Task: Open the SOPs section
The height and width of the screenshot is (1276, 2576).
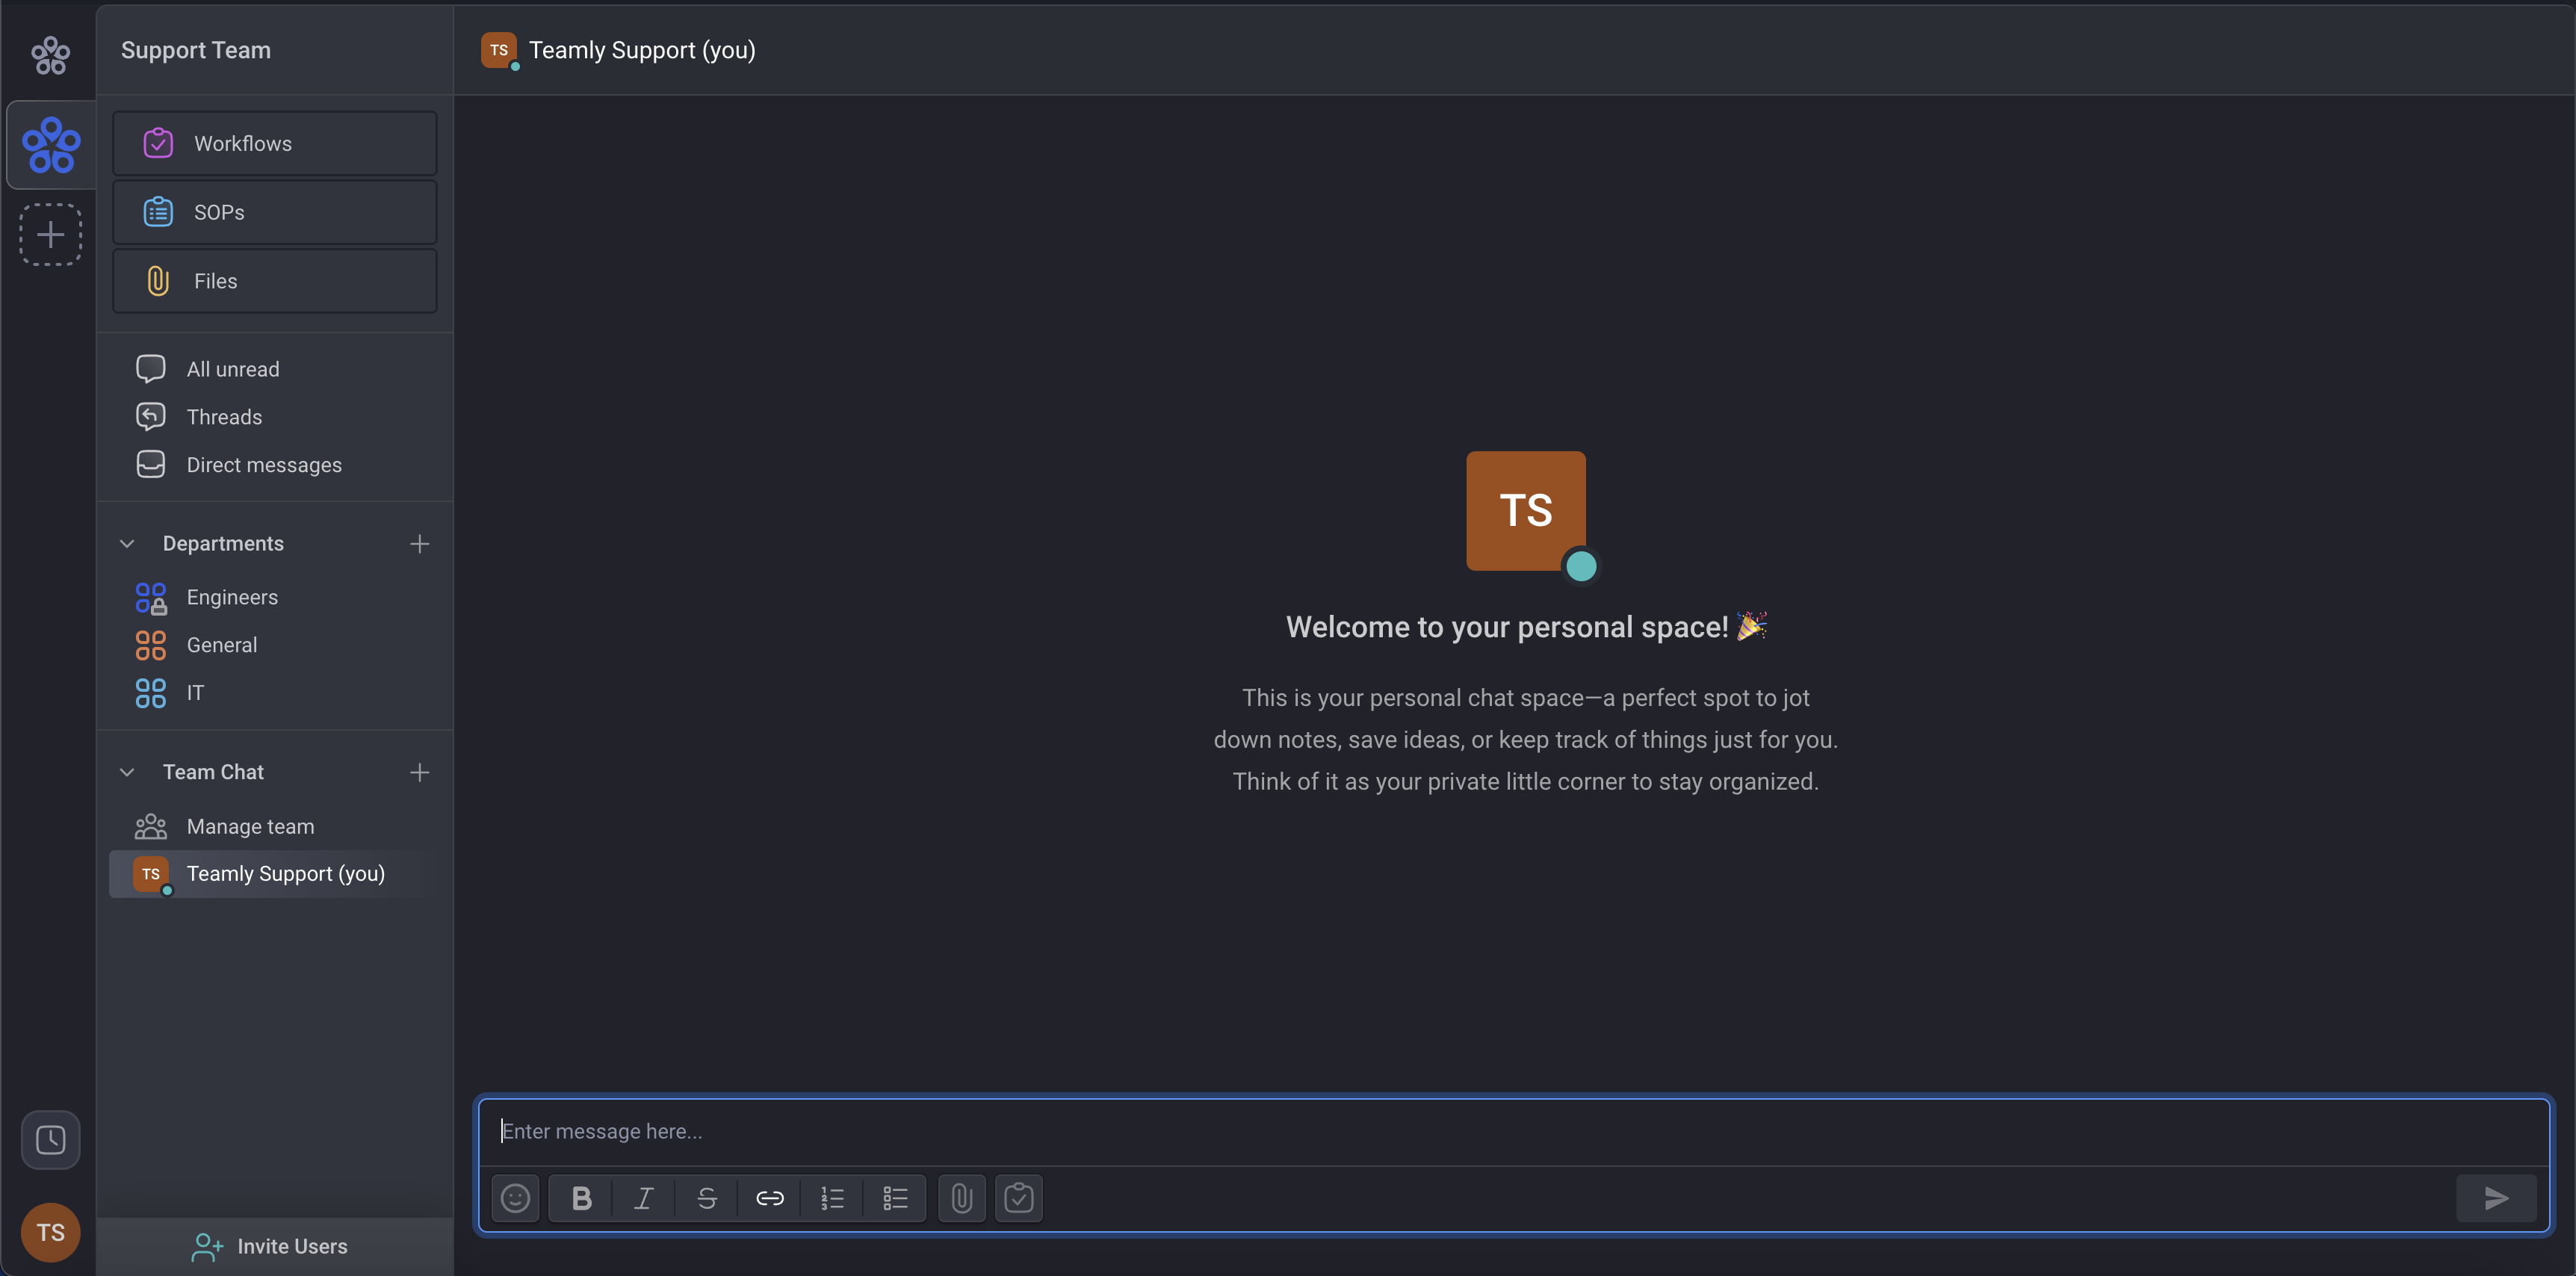Action: tap(275, 212)
